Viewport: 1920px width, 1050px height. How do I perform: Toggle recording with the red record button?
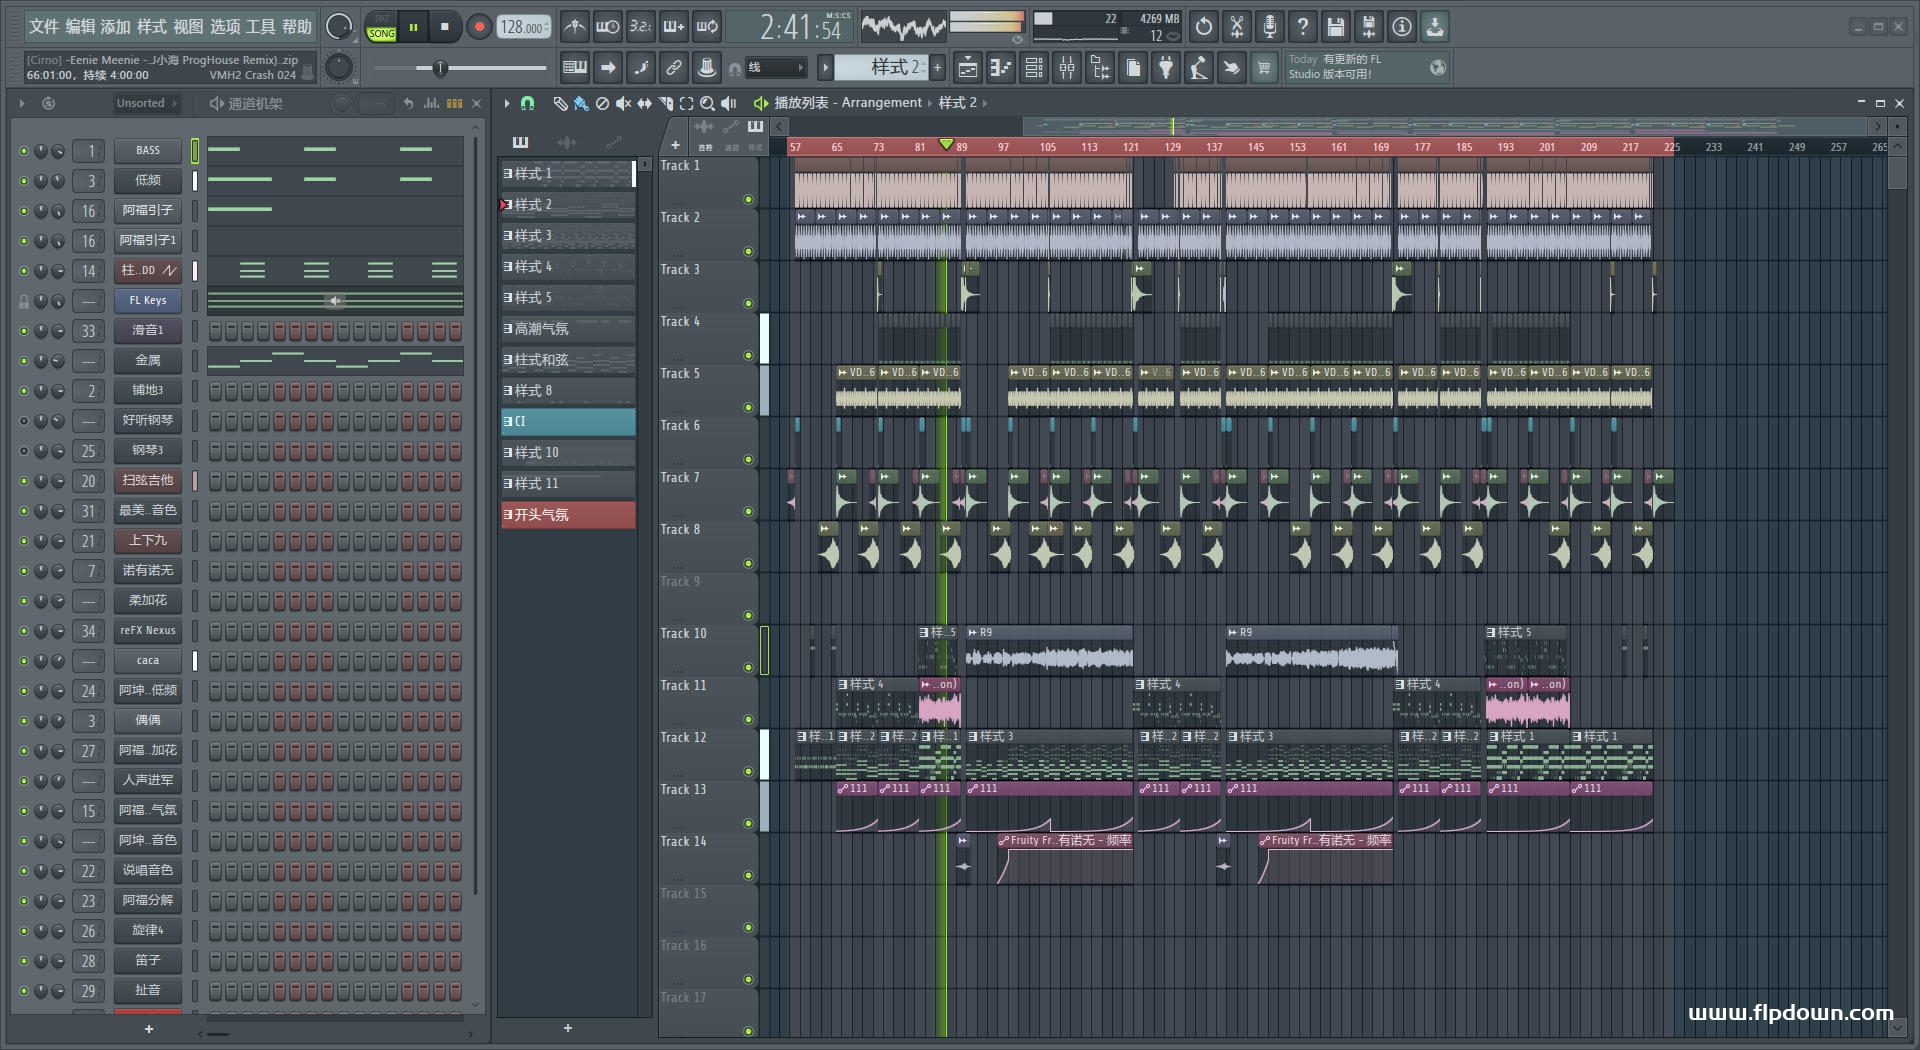(479, 27)
